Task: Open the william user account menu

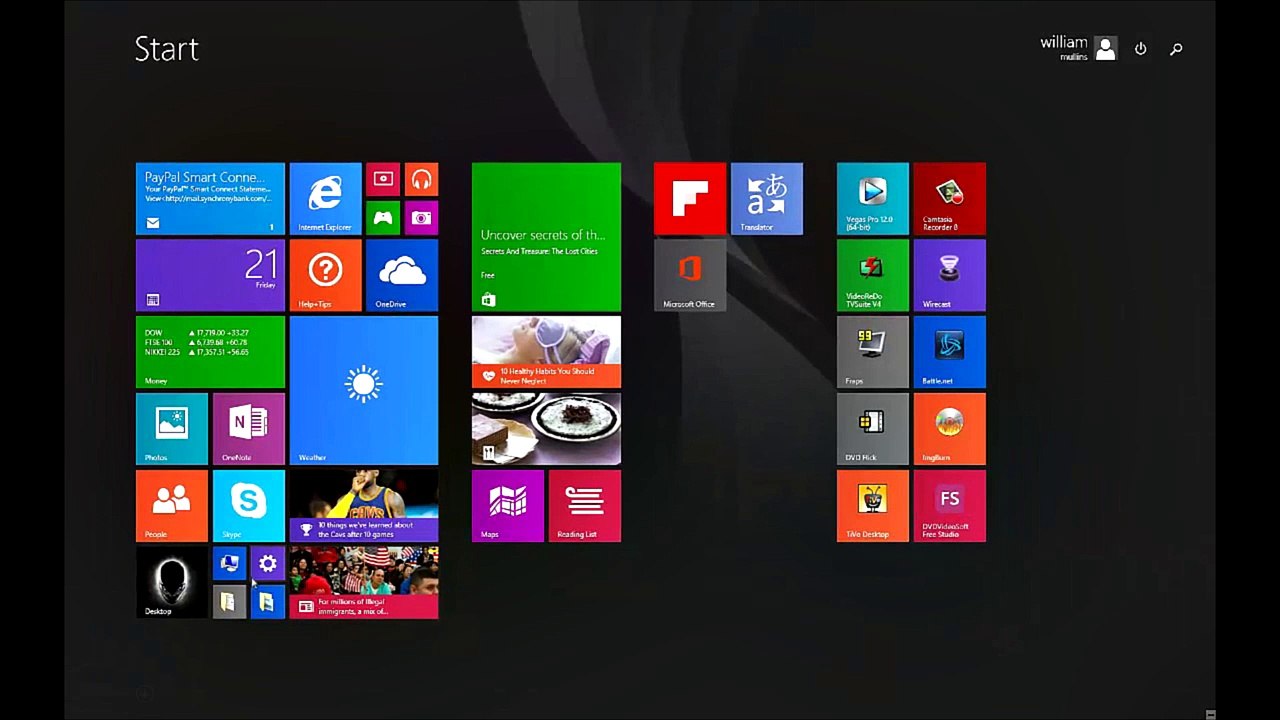Action: [1078, 48]
